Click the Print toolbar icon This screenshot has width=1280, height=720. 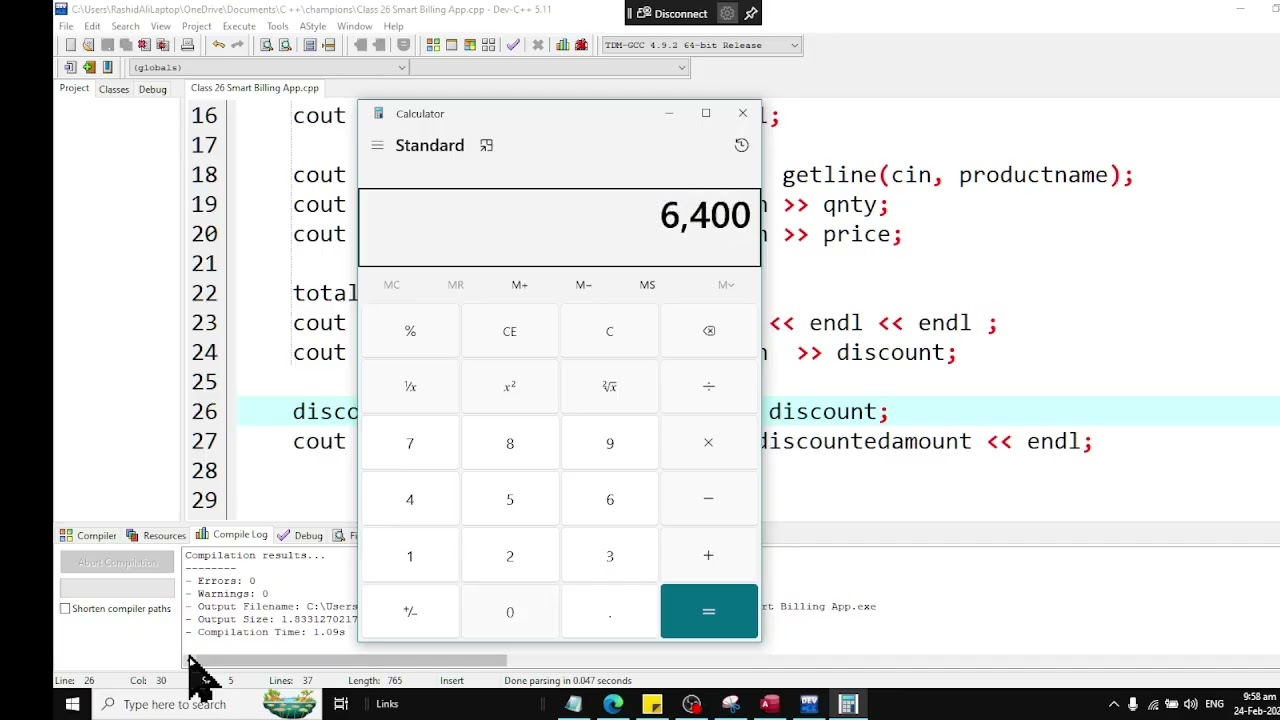point(187,45)
